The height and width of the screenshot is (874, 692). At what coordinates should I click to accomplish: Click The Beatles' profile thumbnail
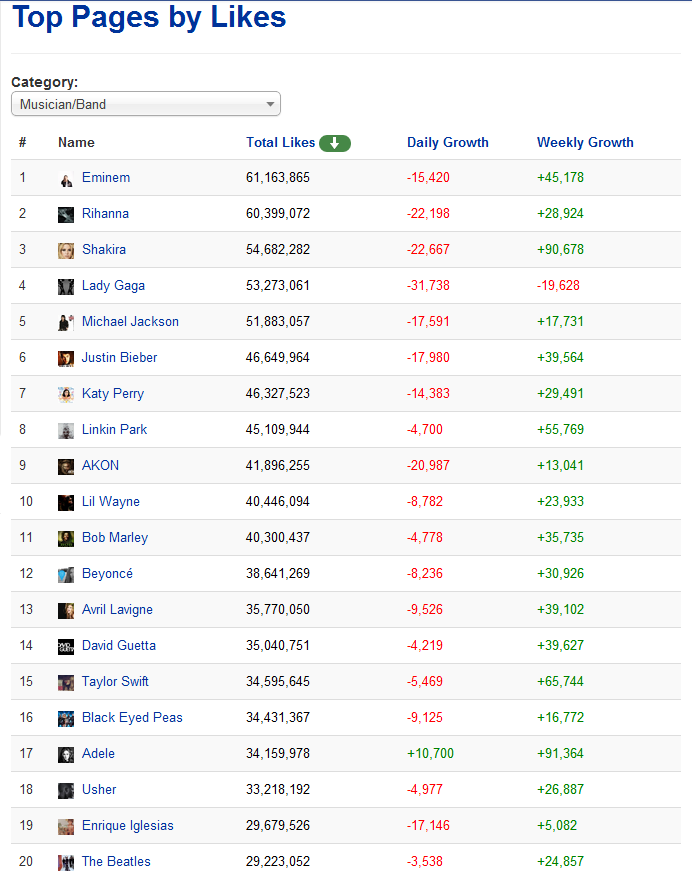pyautogui.click(x=66, y=863)
